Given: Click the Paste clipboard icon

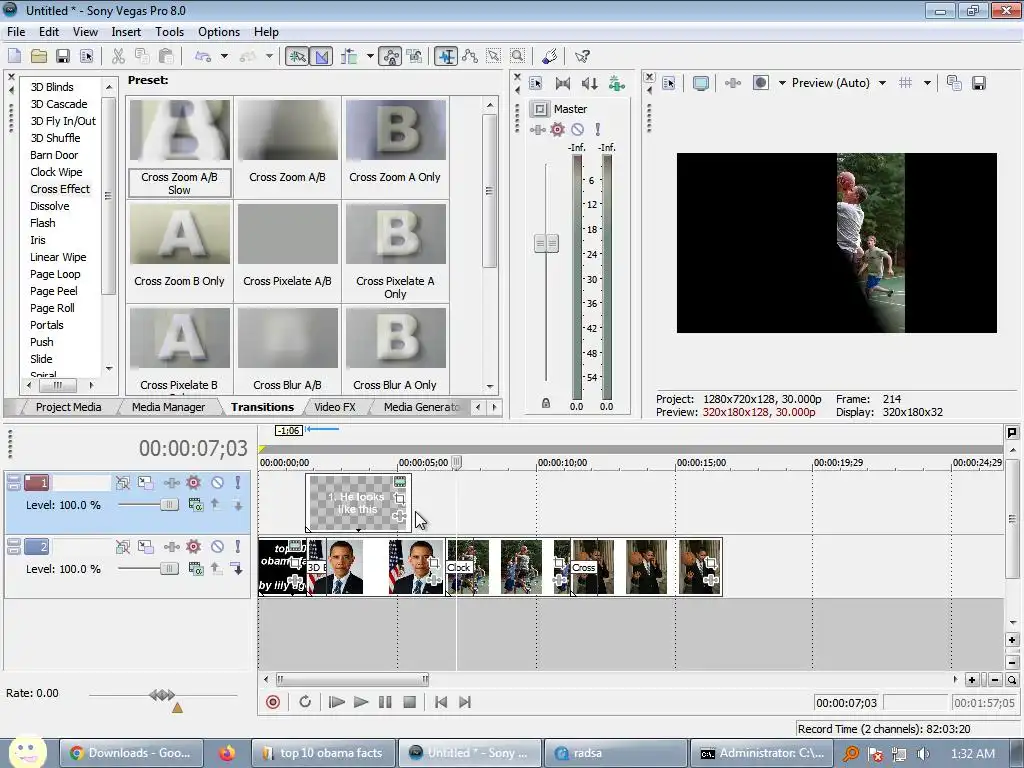Looking at the screenshot, I should 167,56.
